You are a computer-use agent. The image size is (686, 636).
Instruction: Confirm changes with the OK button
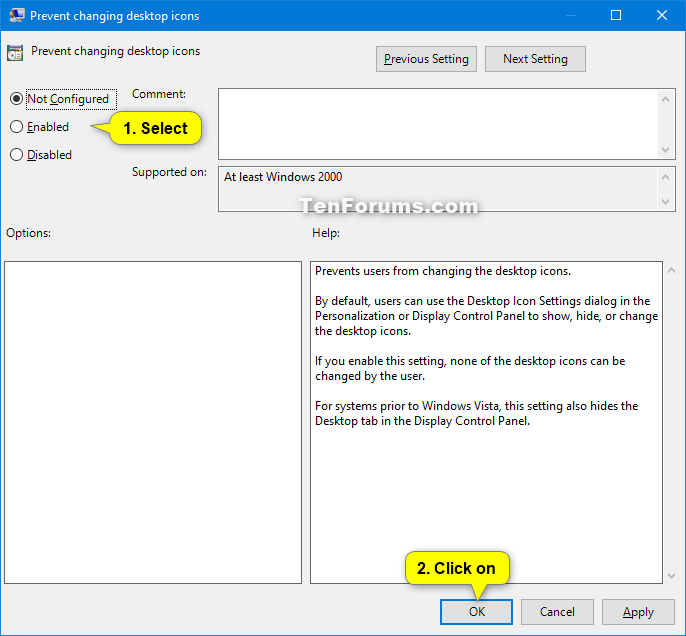point(476,612)
